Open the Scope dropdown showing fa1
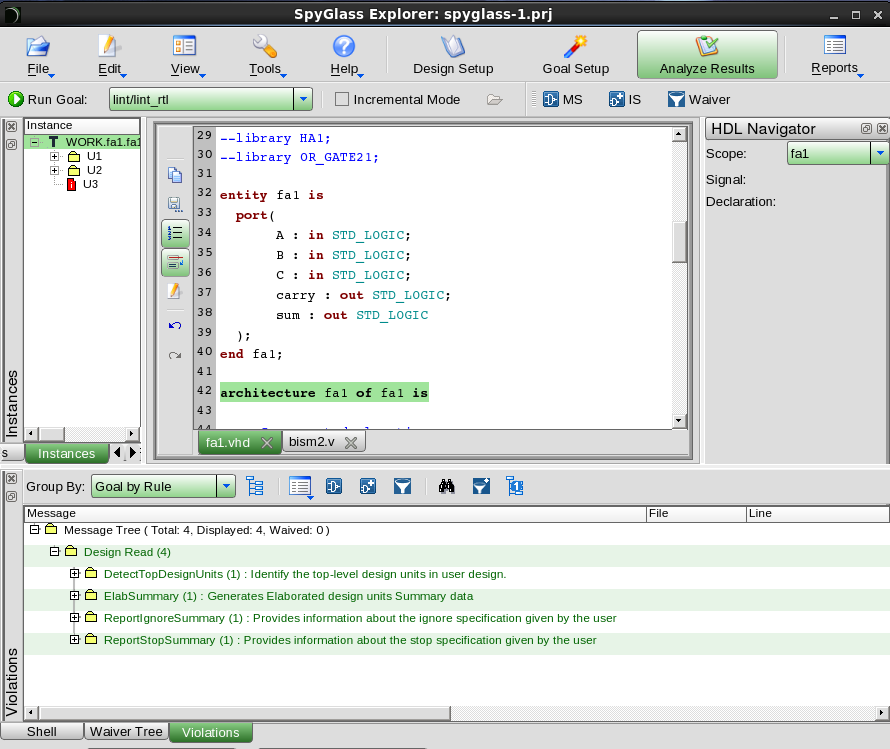Viewport: 890px width, 749px height. (880, 153)
